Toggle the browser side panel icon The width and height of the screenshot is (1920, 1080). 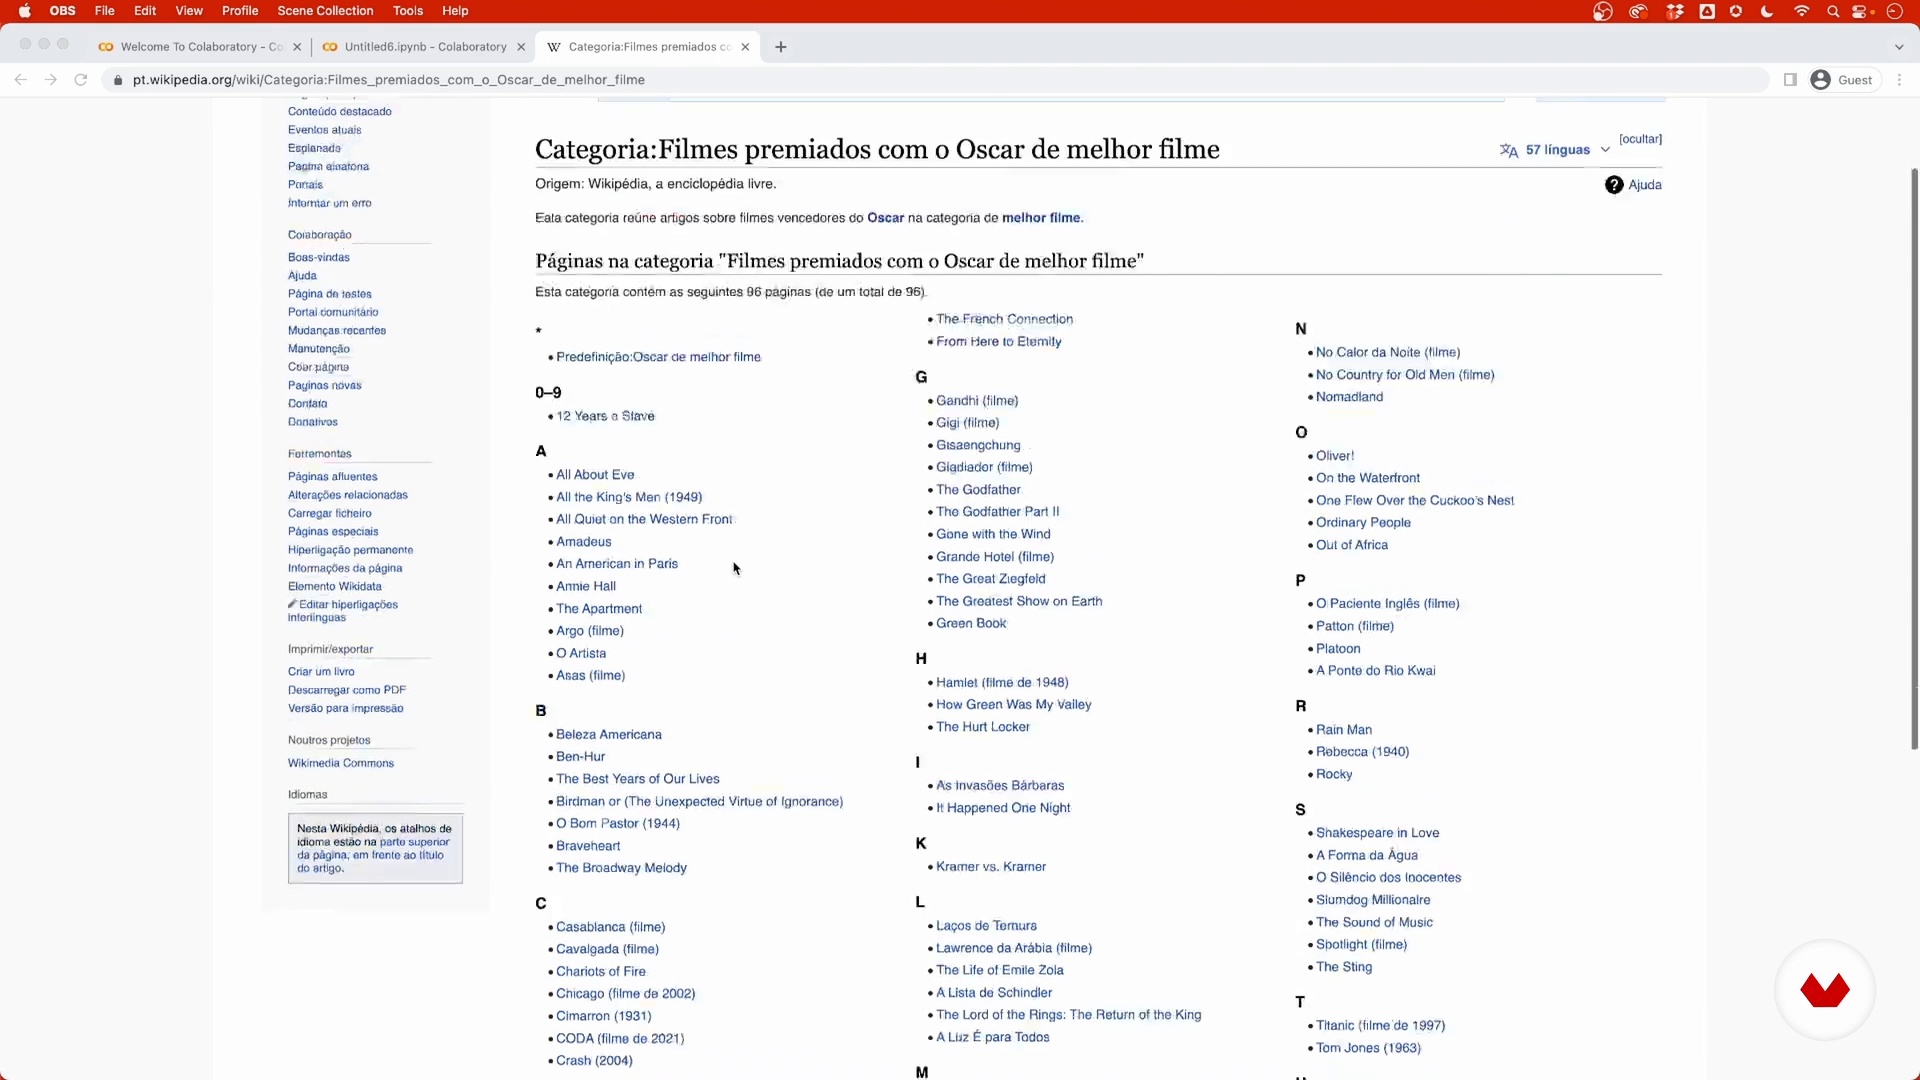(x=1790, y=80)
